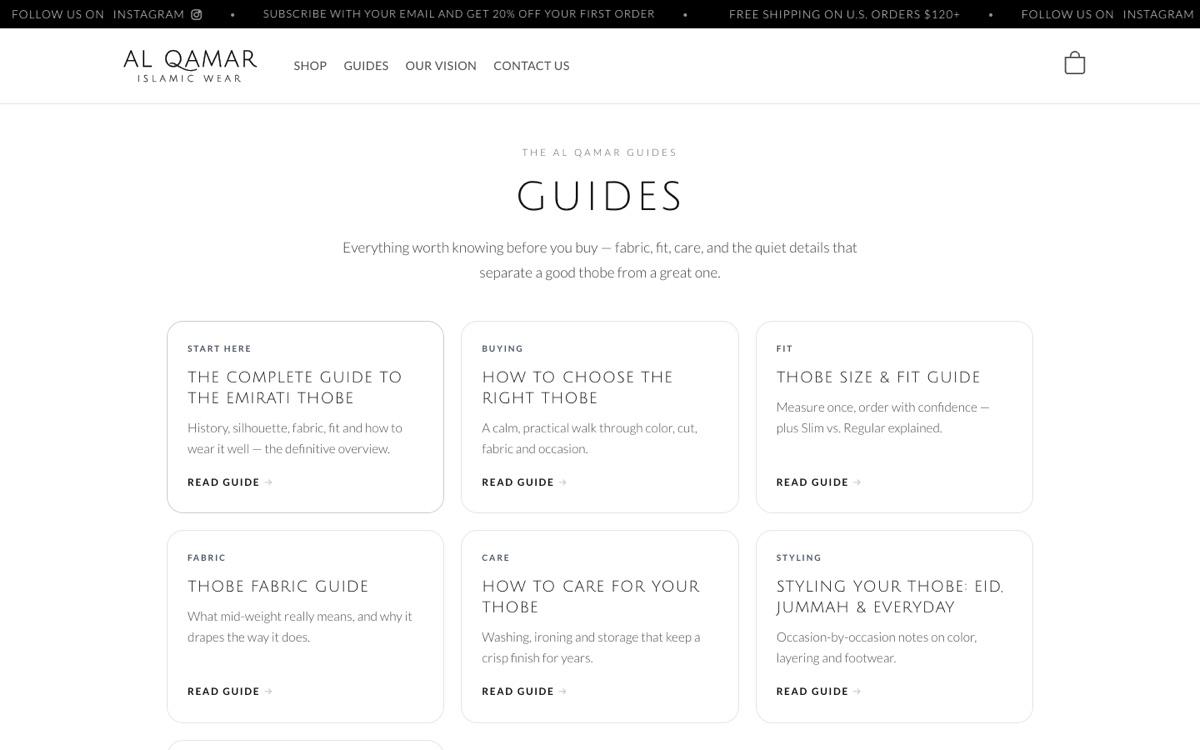
Task: Click the free shipping on U.S. orders announcement
Action: point(844,14)
